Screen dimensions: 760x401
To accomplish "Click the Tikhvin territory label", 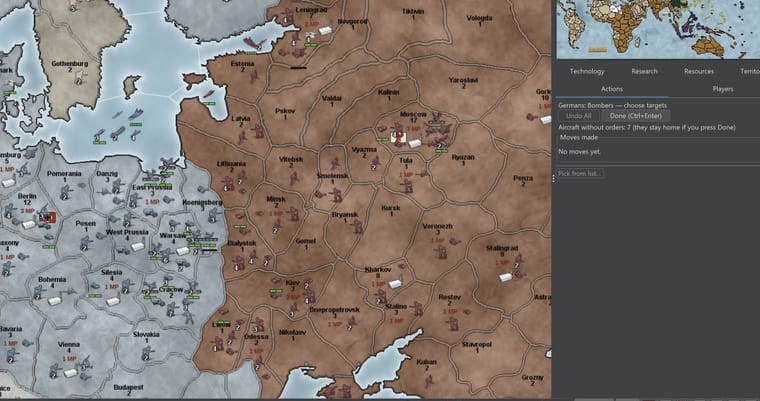I will point(413,12).
